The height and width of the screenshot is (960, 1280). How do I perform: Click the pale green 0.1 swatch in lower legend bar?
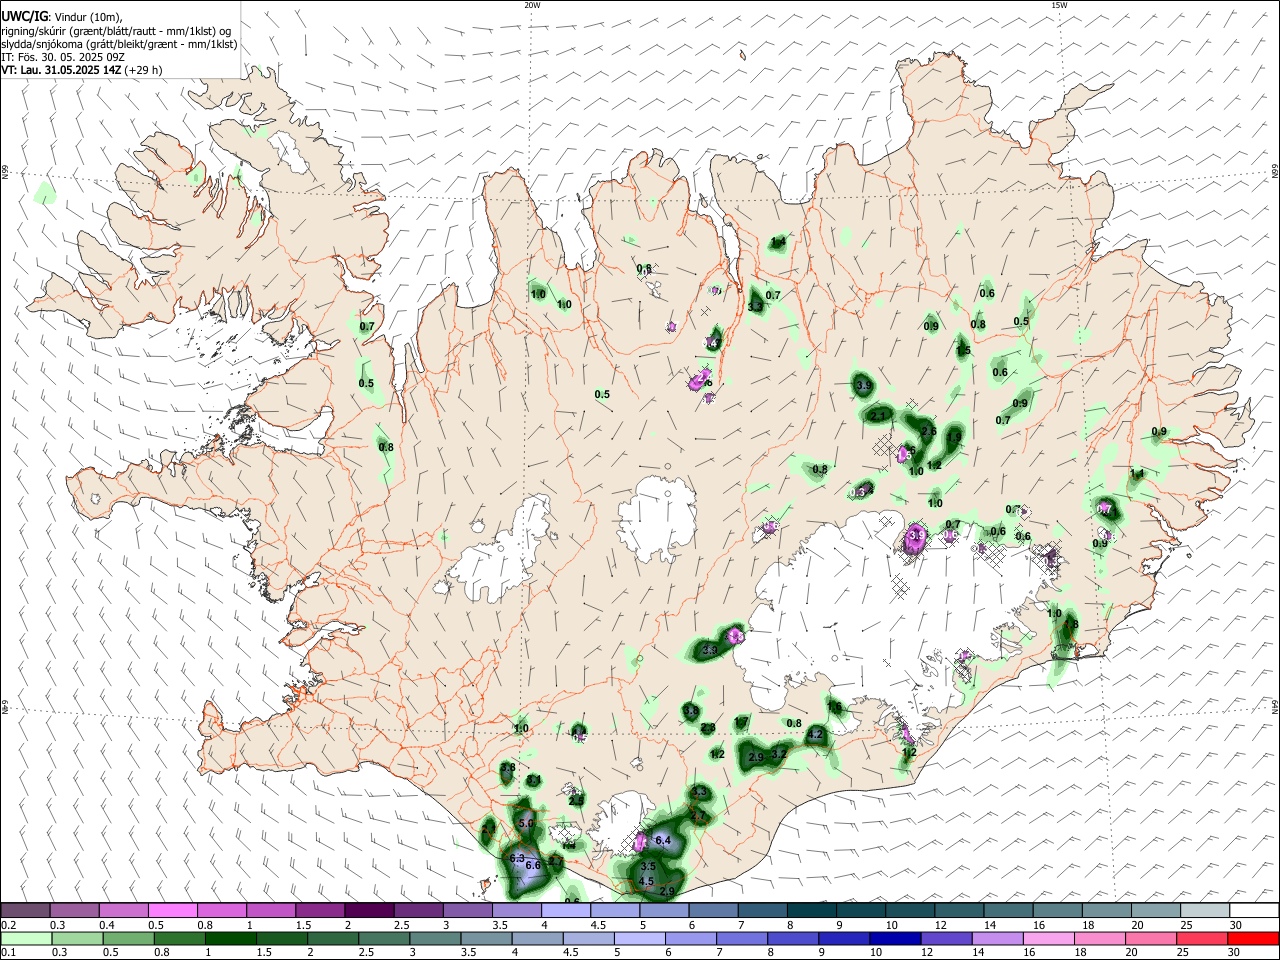point(26,938)
